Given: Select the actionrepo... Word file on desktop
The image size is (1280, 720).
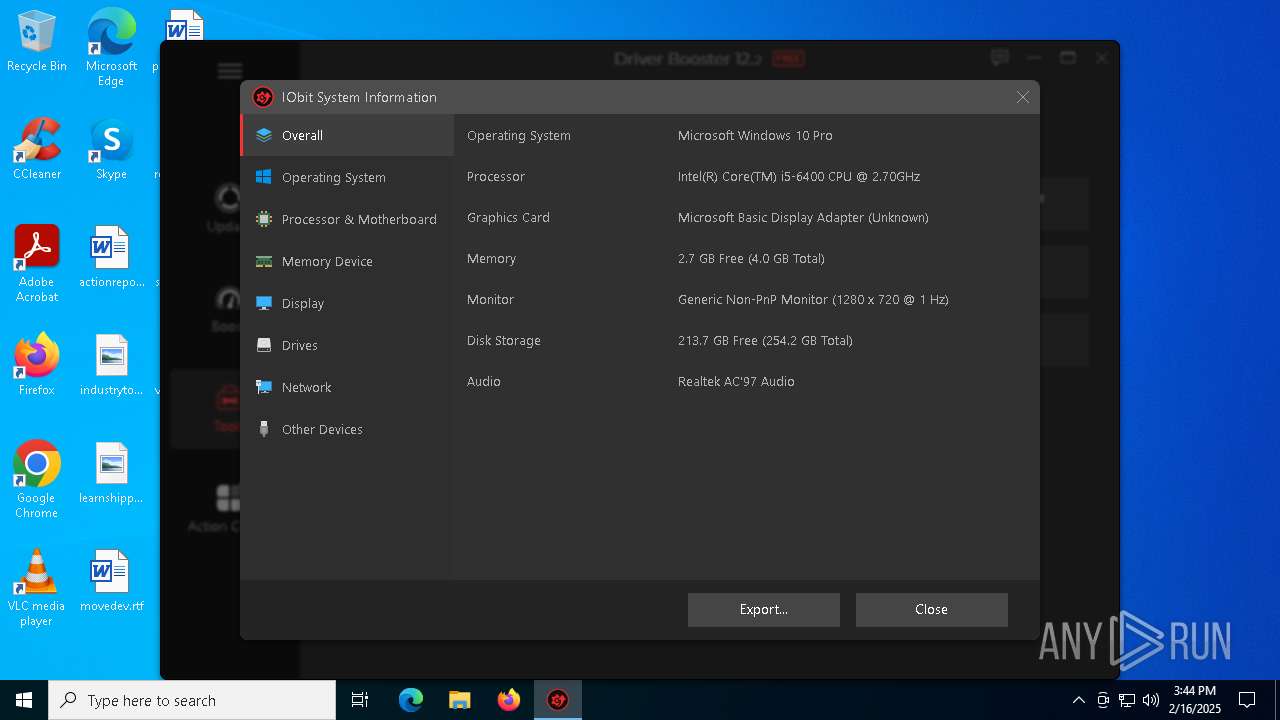Looking at the screenshot, I should [x=111, y=257].
